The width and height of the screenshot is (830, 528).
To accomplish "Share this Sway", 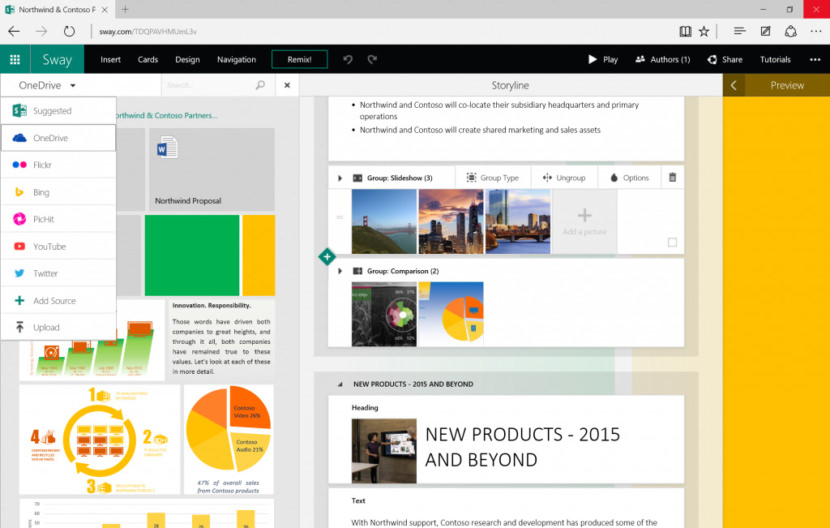I will coord(725,59).
